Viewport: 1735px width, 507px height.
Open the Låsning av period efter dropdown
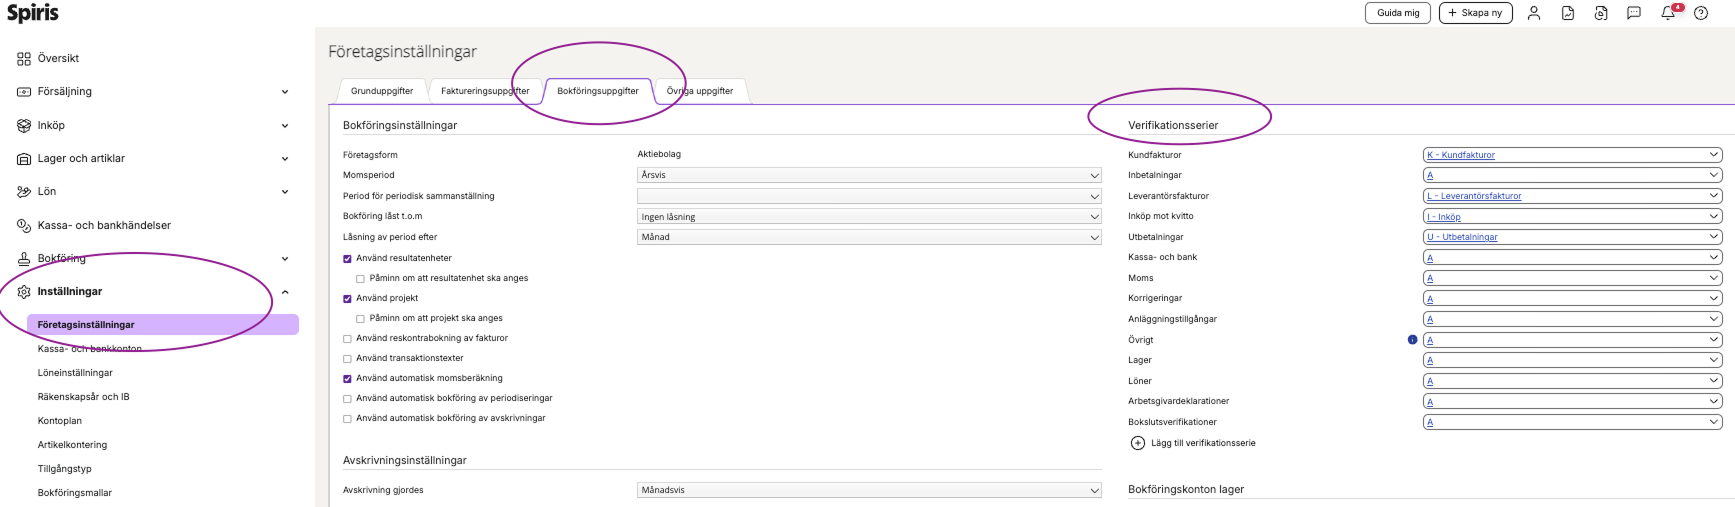pyautogui.click(x=868, y=237)
